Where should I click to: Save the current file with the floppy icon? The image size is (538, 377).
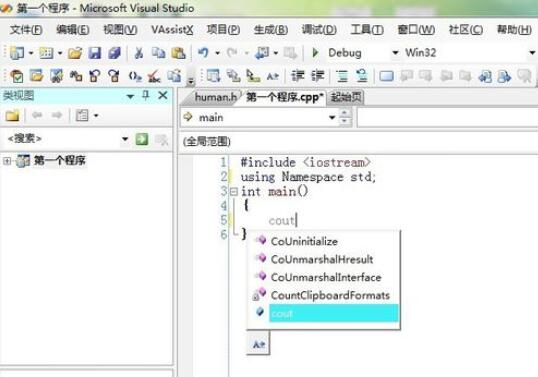[x=94, y=53]
